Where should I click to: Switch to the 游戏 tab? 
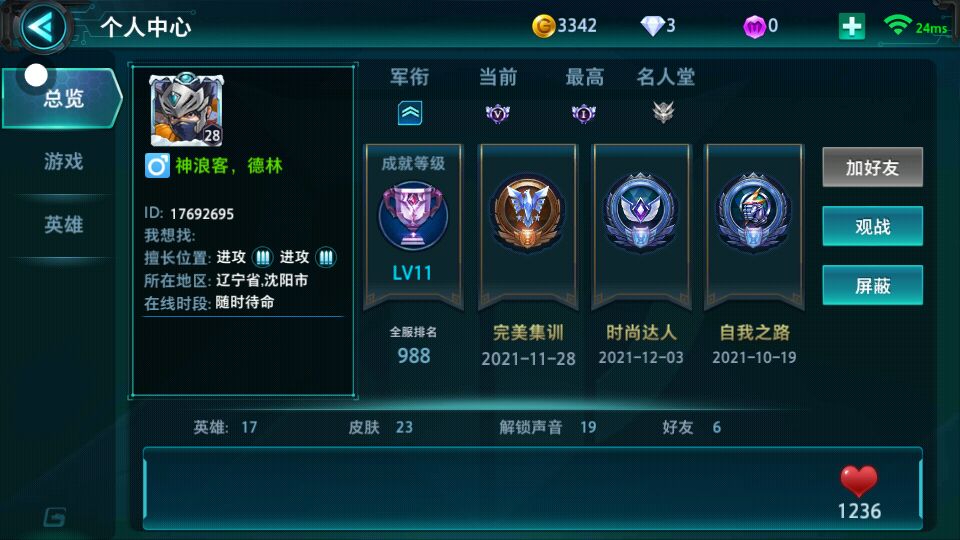coord(62,162)
